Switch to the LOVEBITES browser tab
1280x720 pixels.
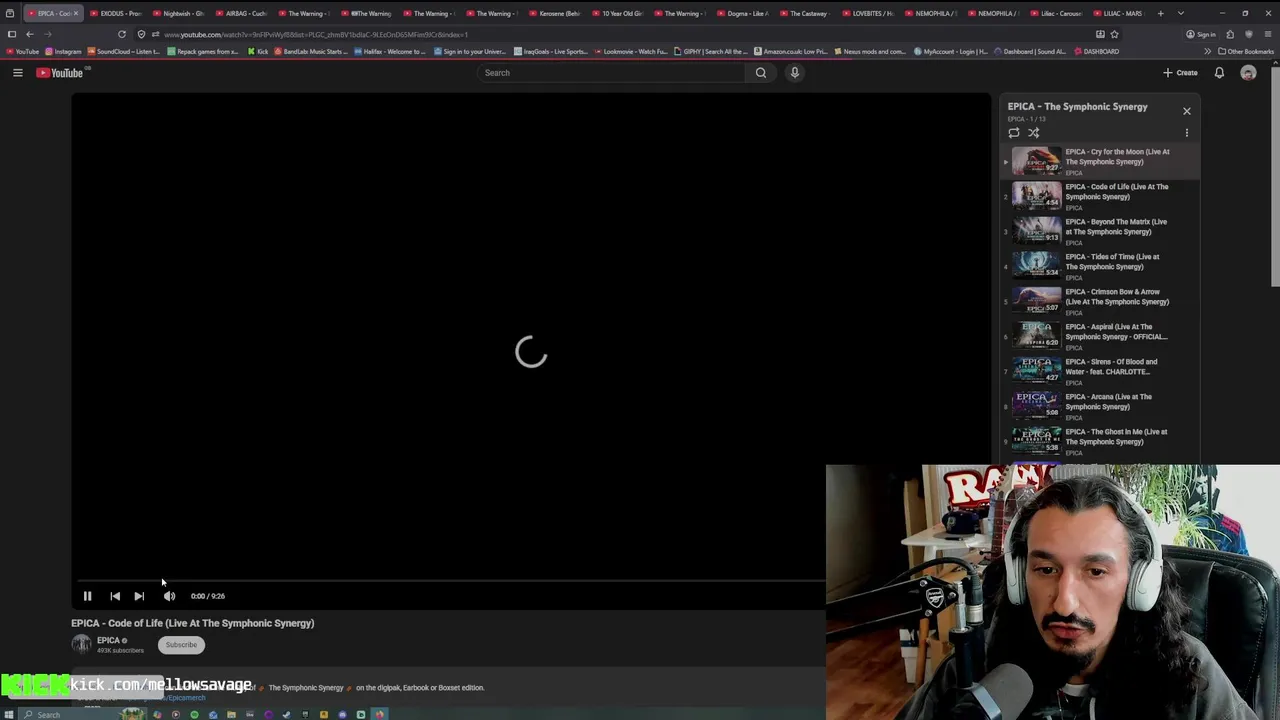[x=867, y=13]
